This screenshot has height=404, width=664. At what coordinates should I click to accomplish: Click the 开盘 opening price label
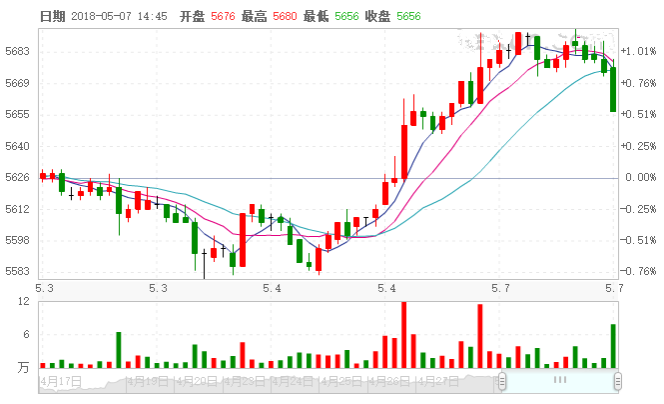click(192, 17)
